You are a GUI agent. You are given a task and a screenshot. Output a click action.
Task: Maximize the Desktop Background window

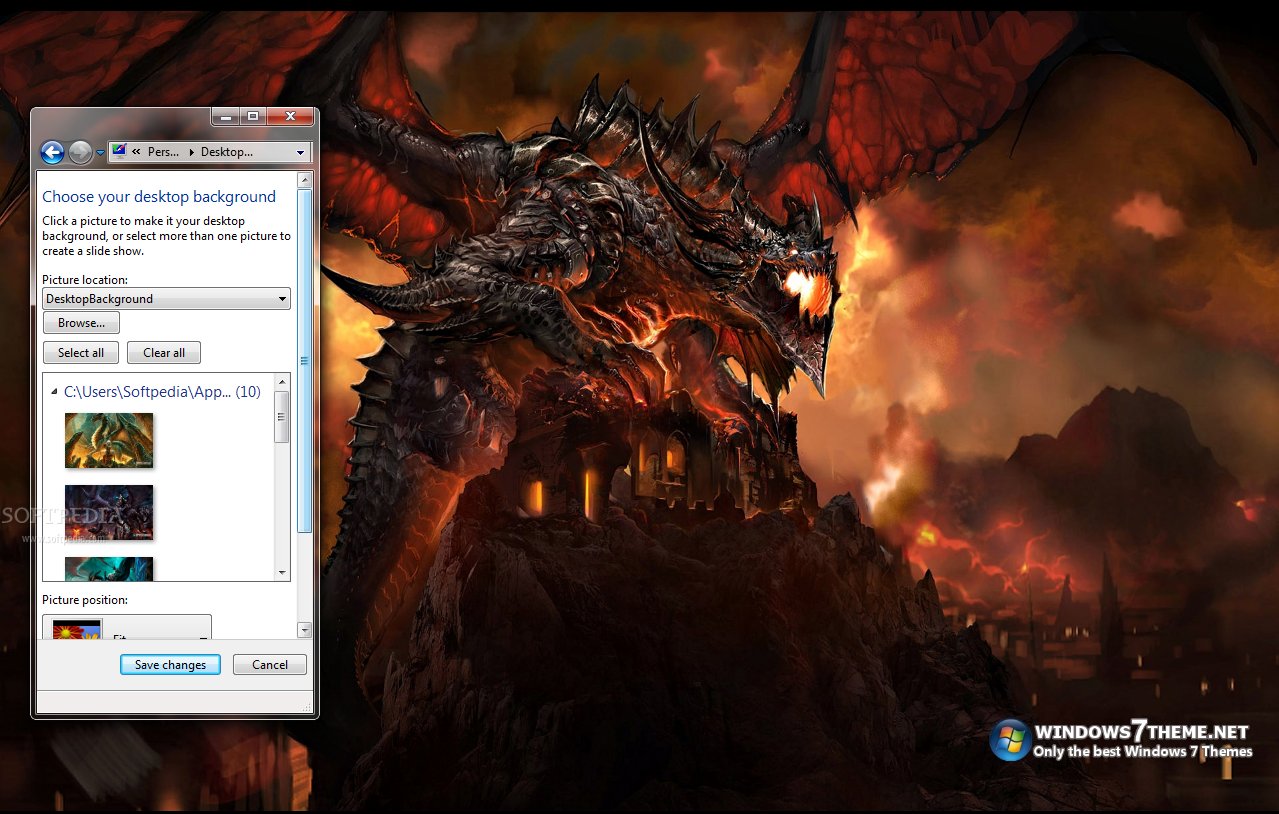253,116
